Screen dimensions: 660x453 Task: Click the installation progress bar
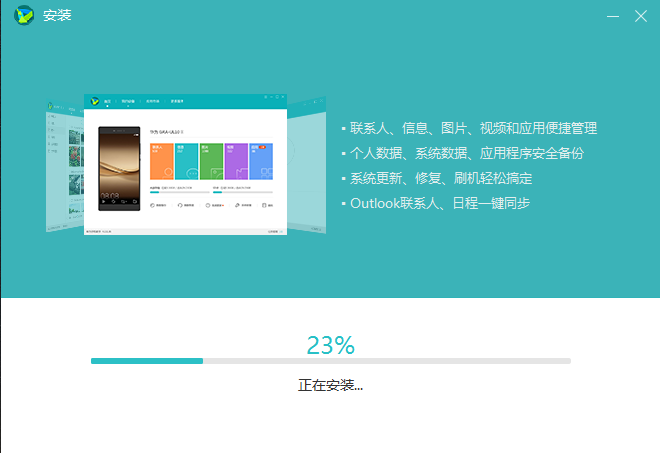(x=330, y=361)
